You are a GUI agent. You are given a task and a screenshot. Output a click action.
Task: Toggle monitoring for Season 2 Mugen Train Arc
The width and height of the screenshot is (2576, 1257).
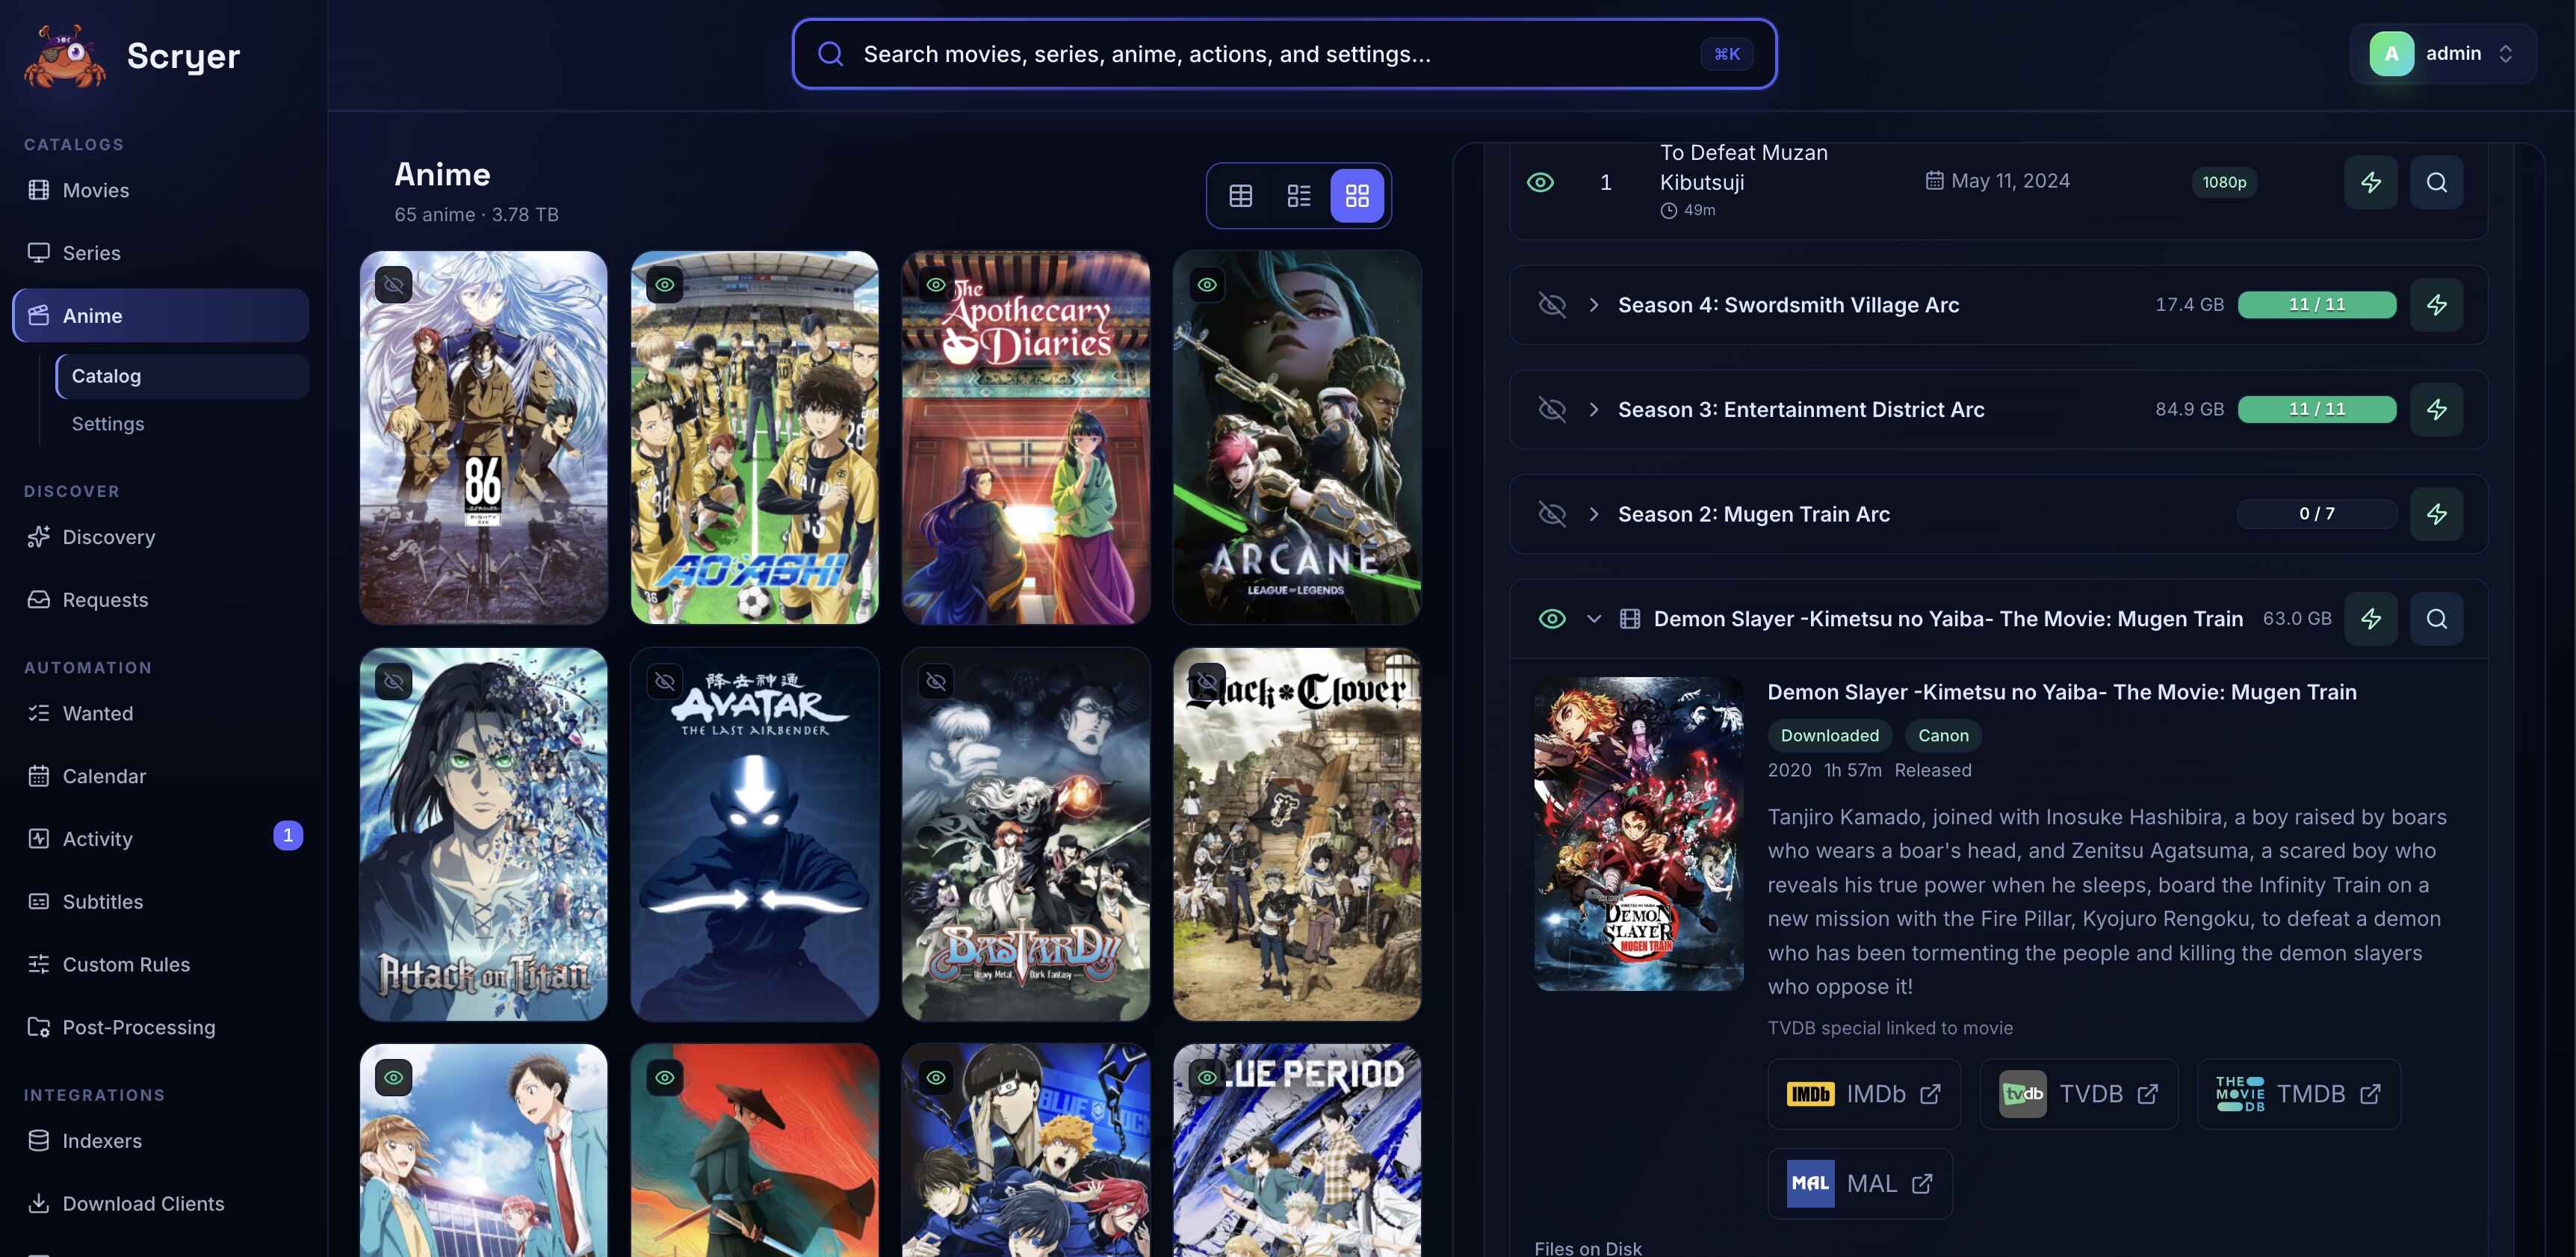pos(1551,514)
